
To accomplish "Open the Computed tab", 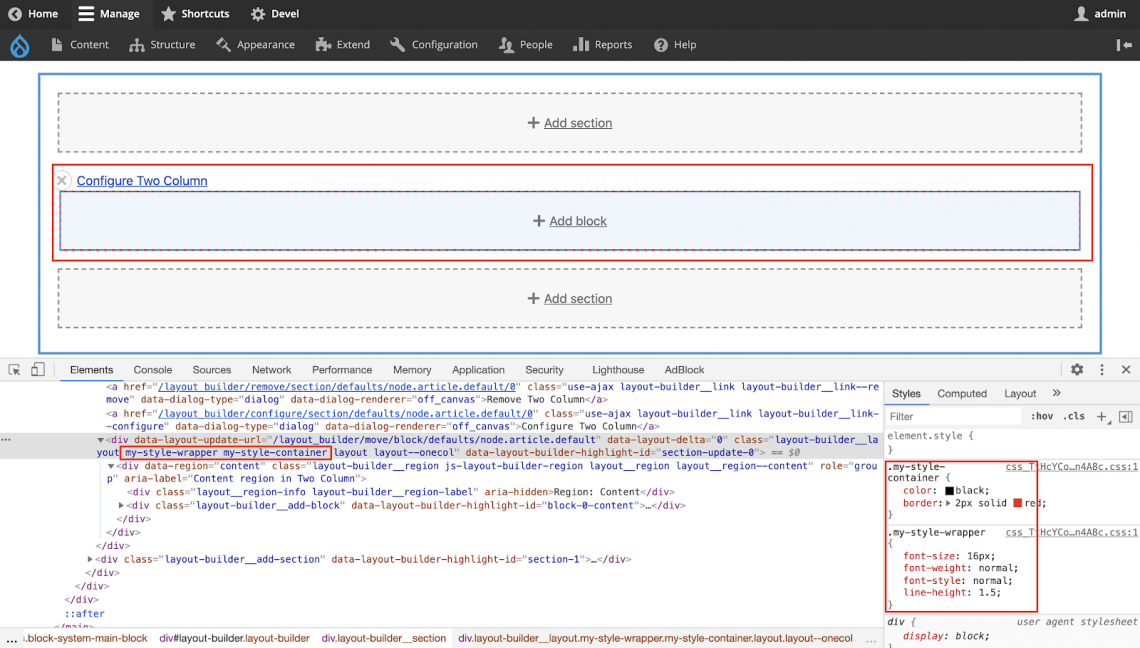I will (x=961, y=394).
